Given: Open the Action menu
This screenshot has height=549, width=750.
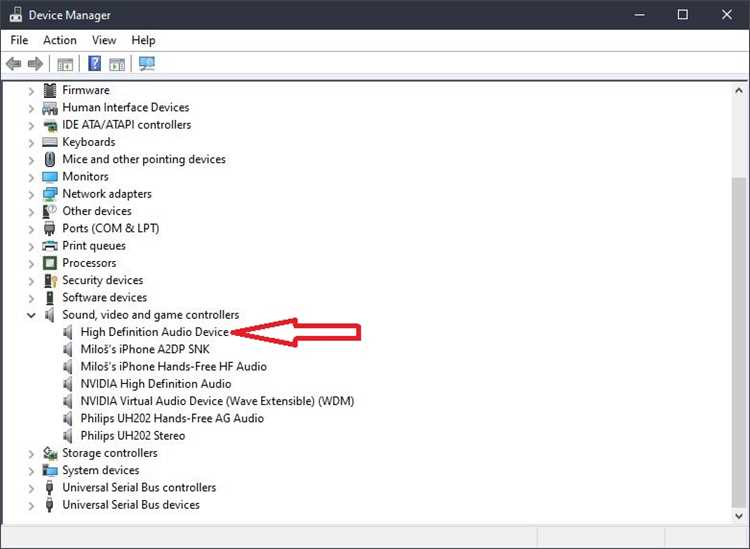Looking at the screenshot, I should click(x=60, y=40).
